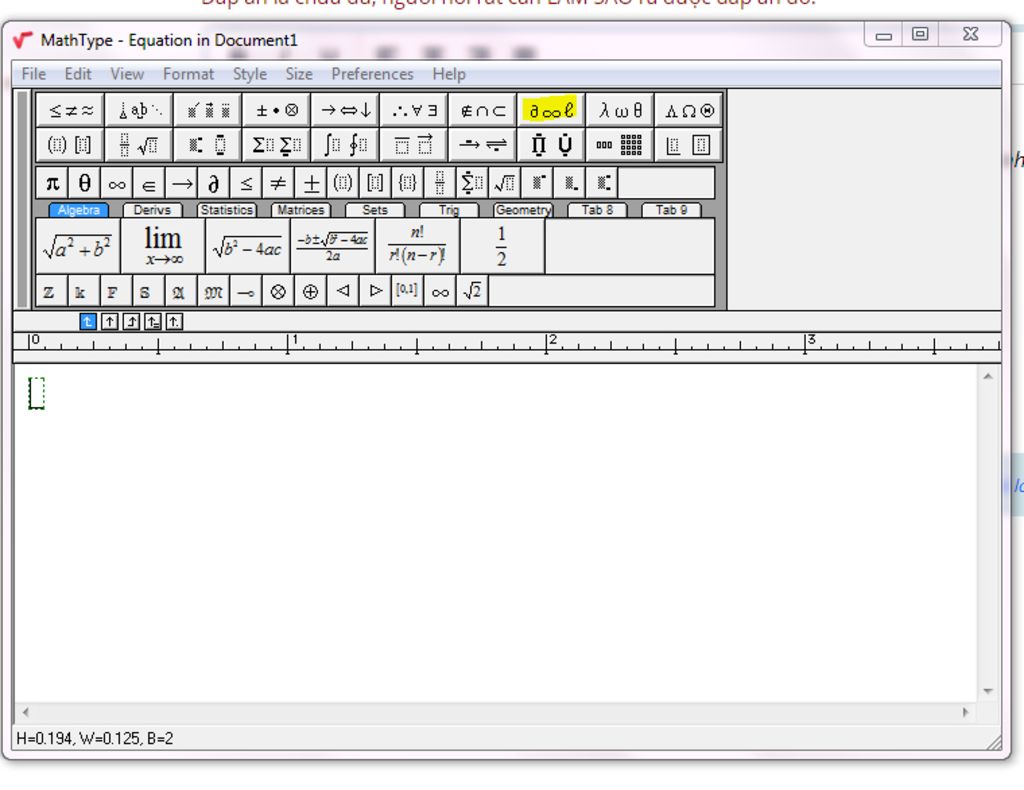Insert the one-half fraction expression

[x=502, y=246]
